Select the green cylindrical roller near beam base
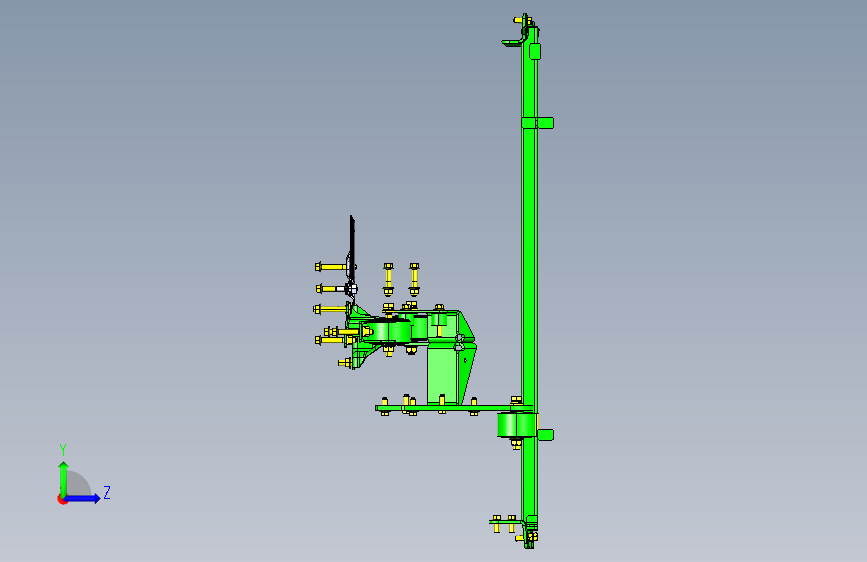867x562 pixels. point(516,425)
